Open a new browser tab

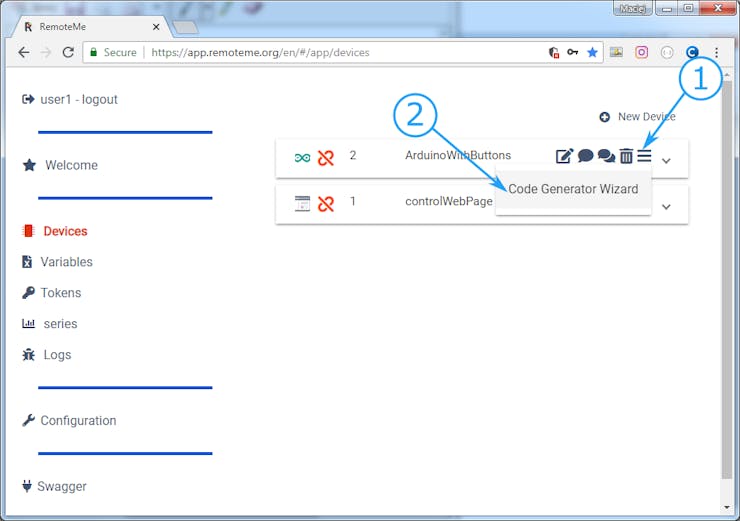(x=186, y=28)
